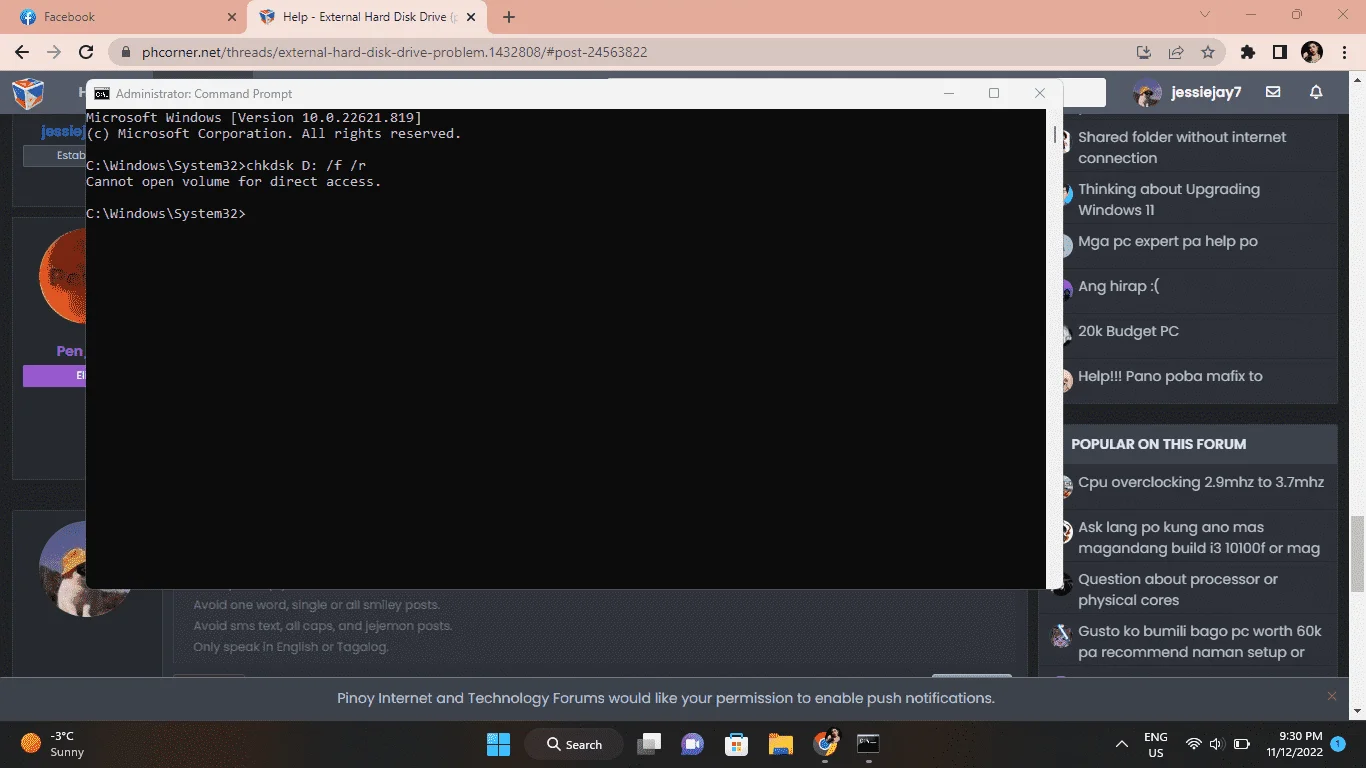Open 'Question about processor or physical cores' thread

coord(1178,589)
